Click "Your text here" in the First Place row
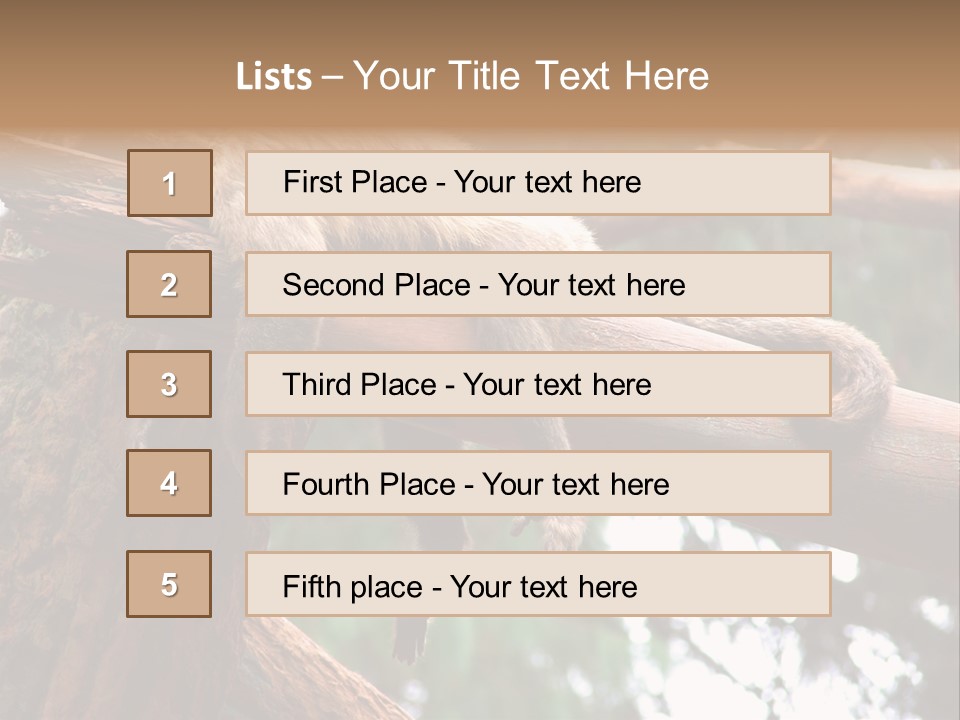 coord(547,182)
